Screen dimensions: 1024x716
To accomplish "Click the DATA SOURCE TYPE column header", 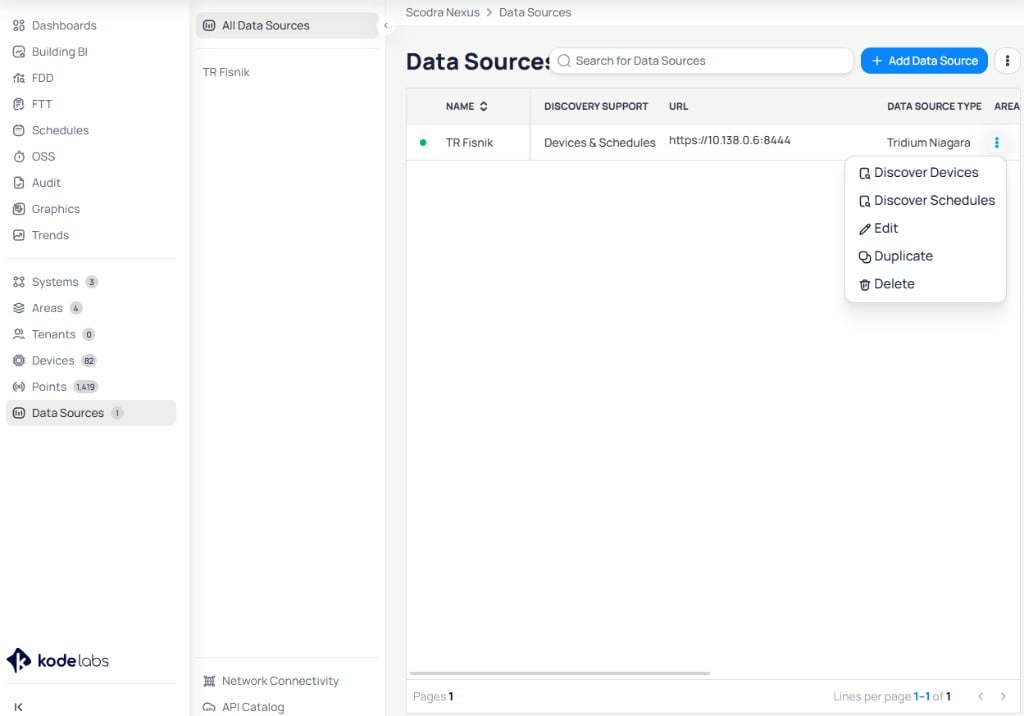I will [934, 106].
